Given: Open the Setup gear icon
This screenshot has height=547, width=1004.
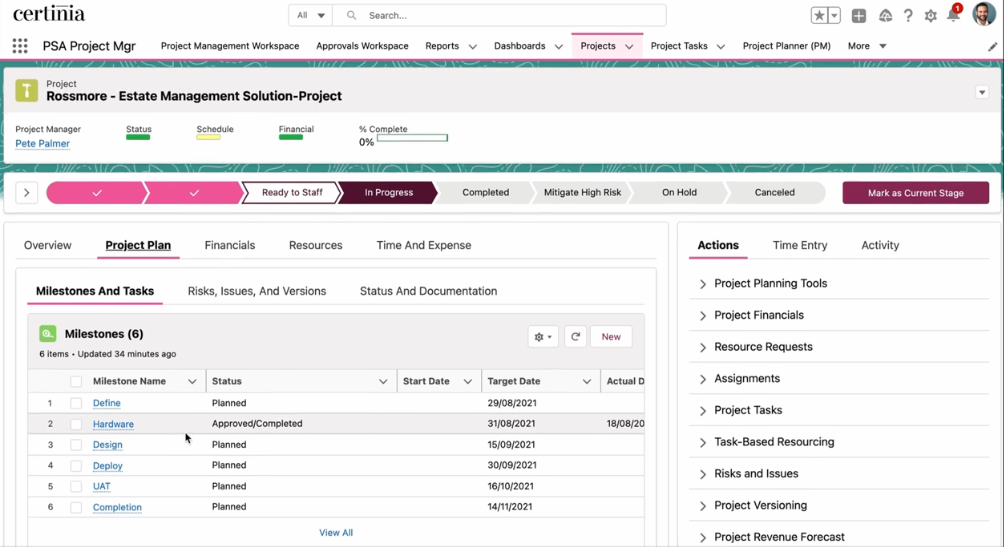Looking at the screenshot, I should [930, 16].
